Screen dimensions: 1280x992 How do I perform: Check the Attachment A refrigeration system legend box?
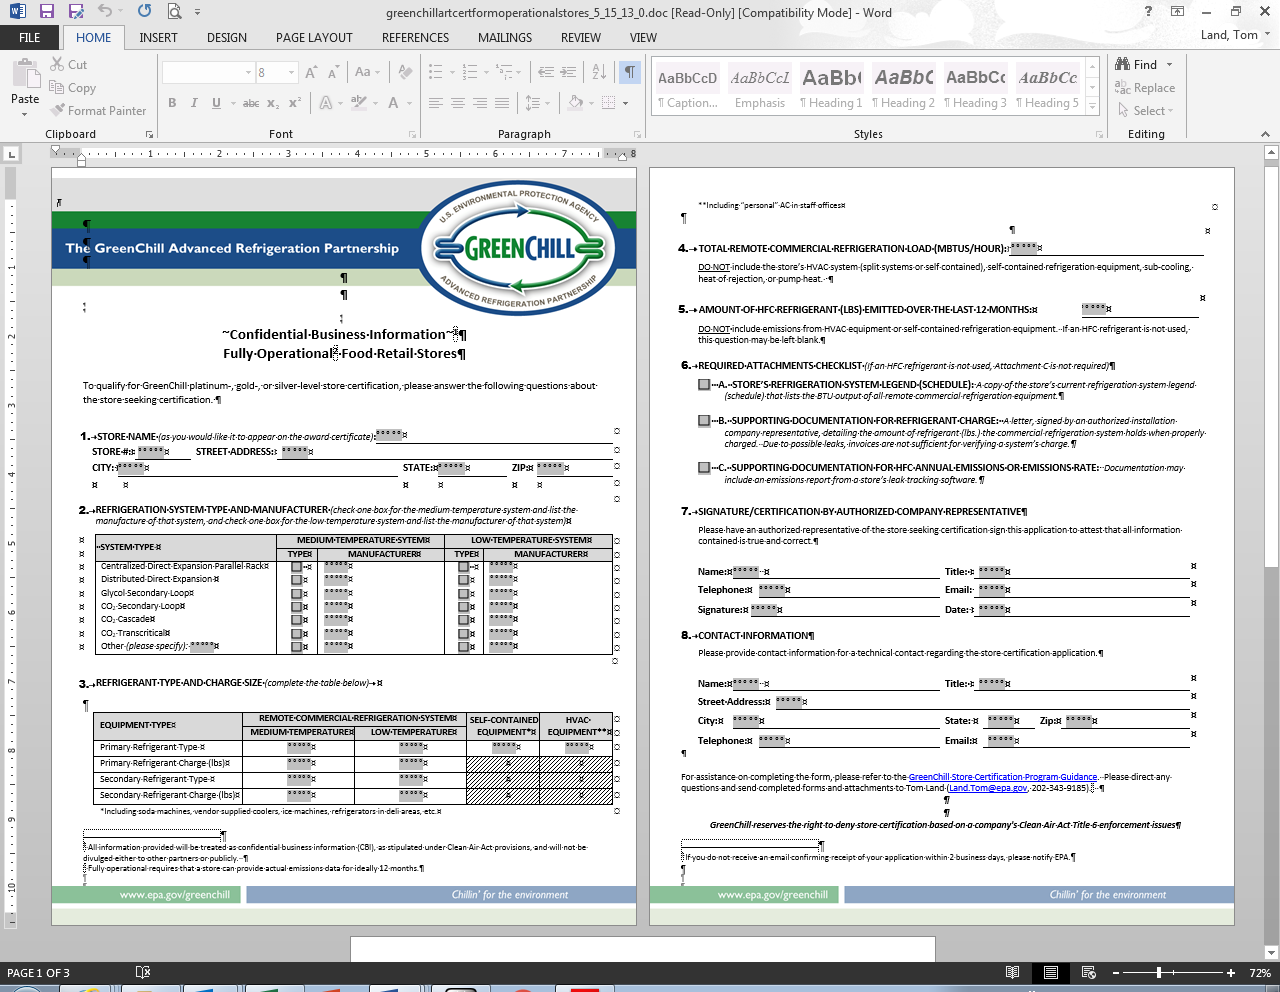[x=704, y=385]
